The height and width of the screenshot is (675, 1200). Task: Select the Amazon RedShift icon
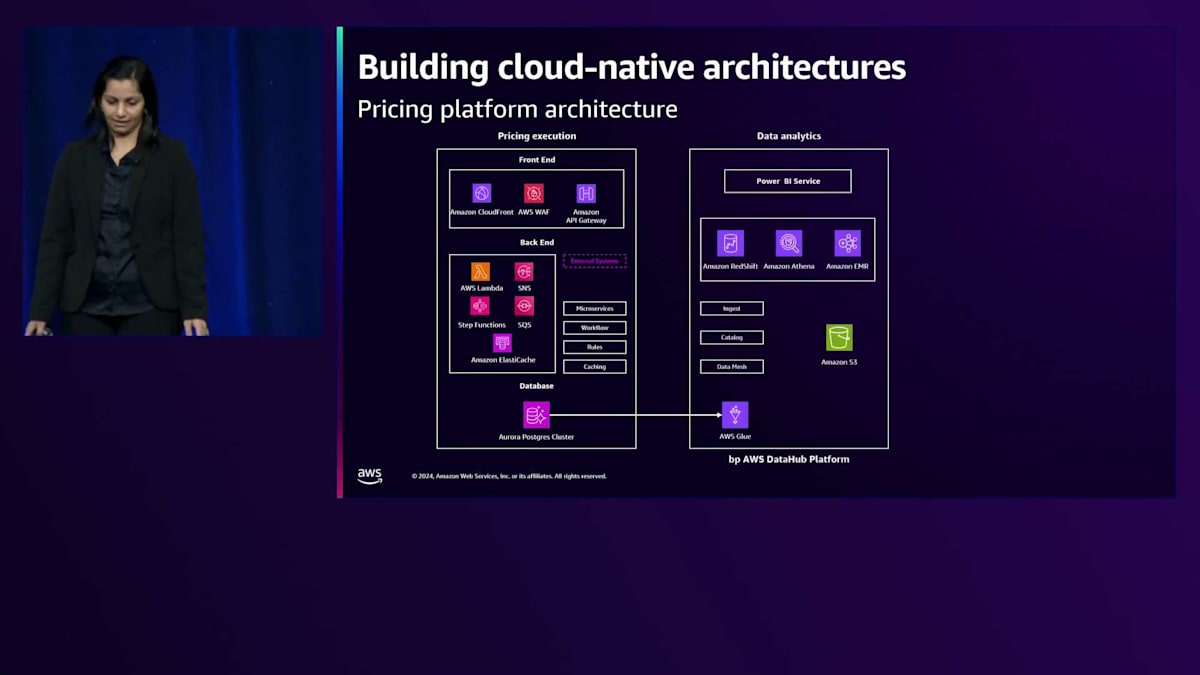pyautogui.click(x=730, y=243)
